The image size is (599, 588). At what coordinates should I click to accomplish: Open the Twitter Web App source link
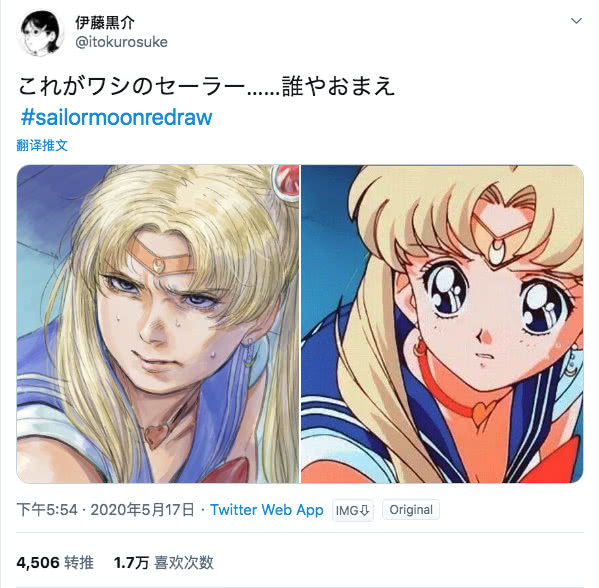tap(267, 510)
